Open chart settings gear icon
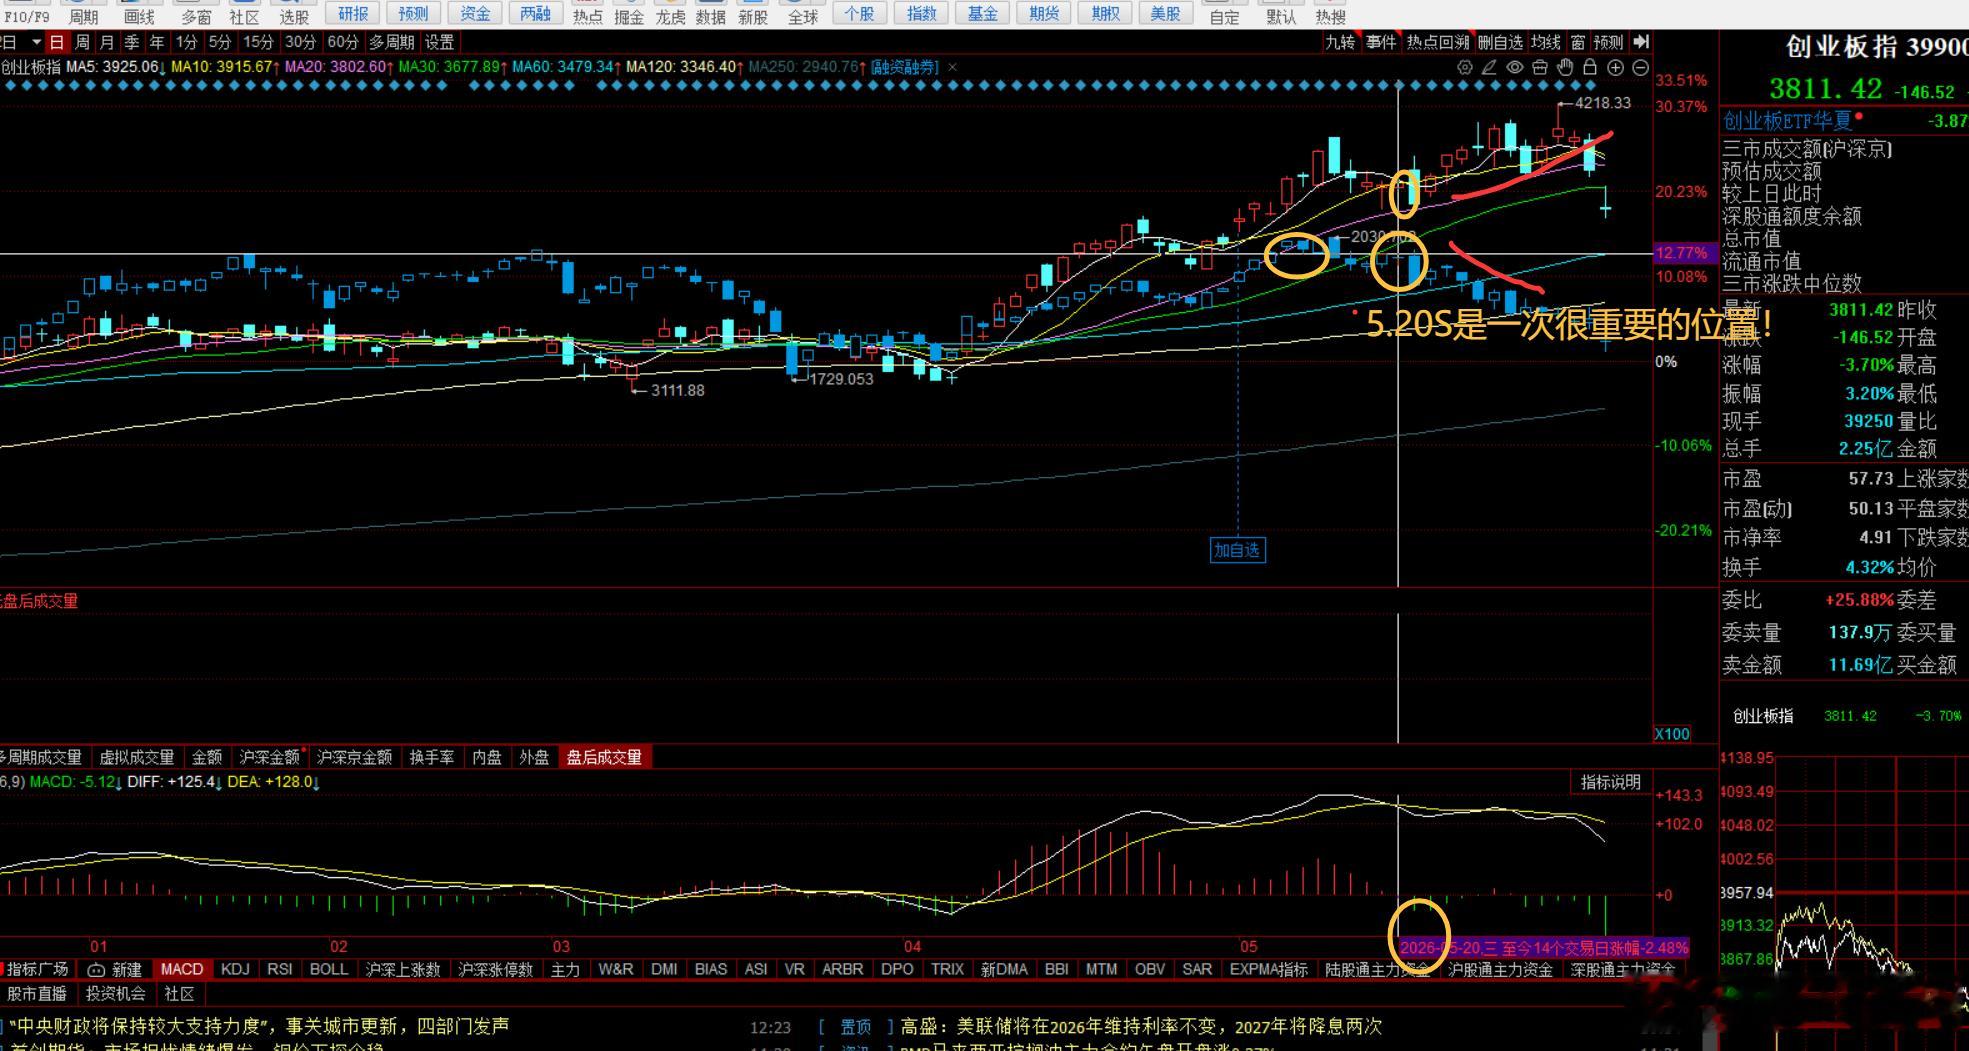The image size is (1969, 1051). click(x=1465, y=67)
